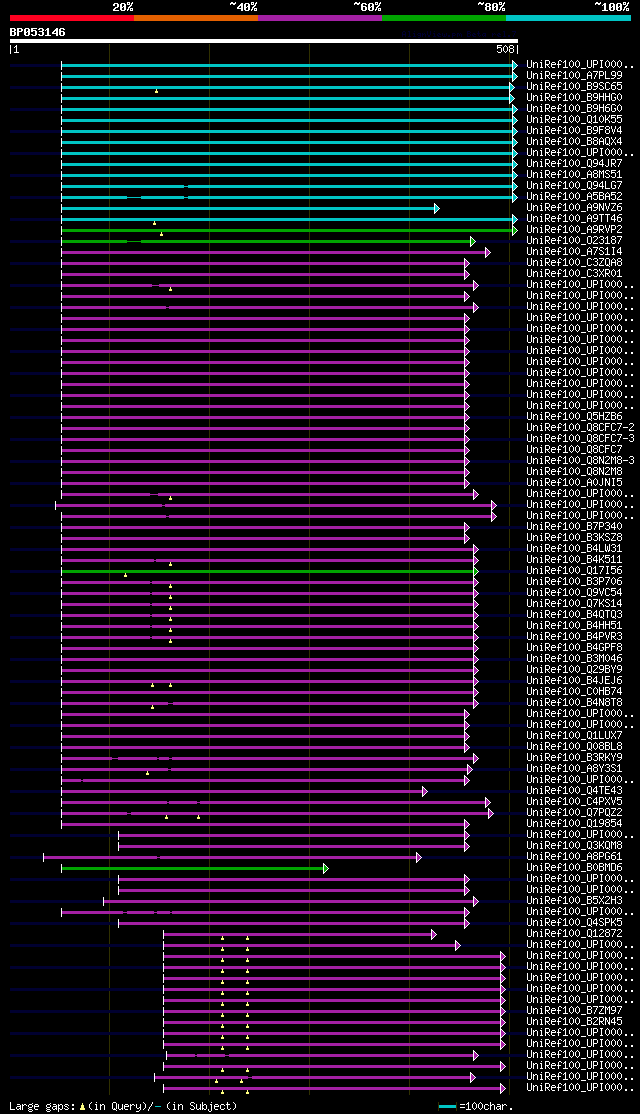
Task: Select the UniRef100_B4LW31 label
Action: tap(574, 549)
